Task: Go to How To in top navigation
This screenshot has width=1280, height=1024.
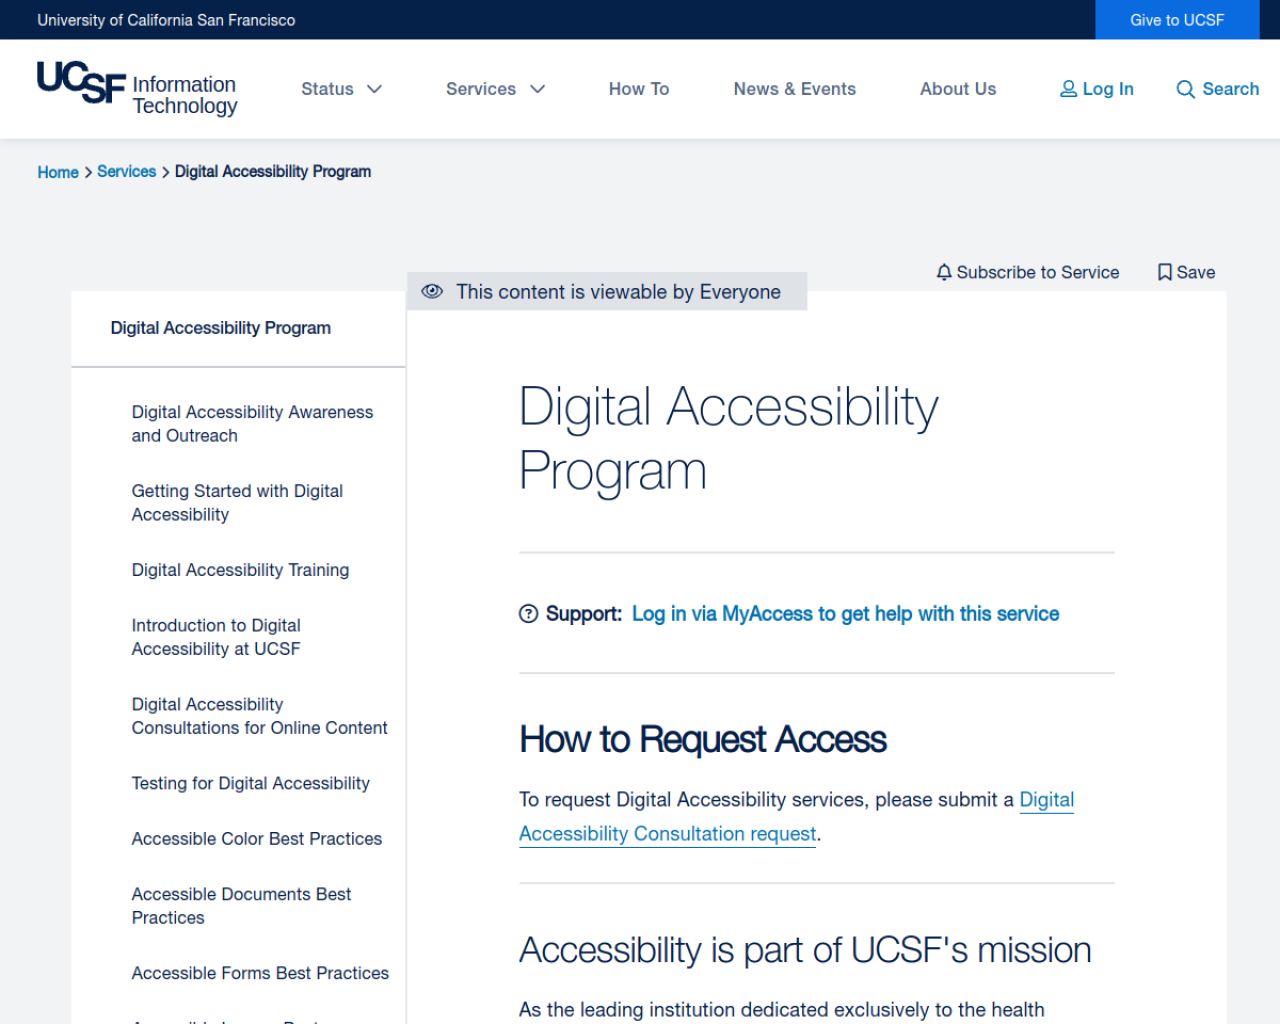Action: click(639, 89)
